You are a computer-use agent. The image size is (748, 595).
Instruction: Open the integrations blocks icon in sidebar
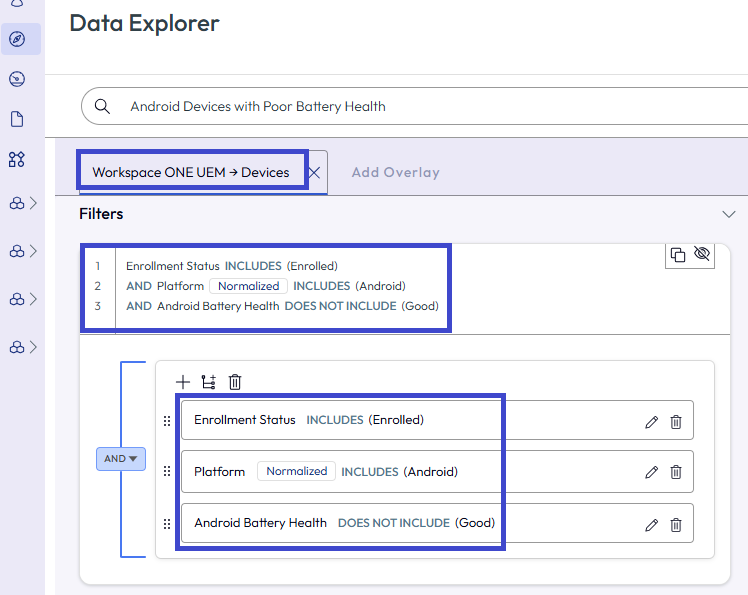(17, 159)
